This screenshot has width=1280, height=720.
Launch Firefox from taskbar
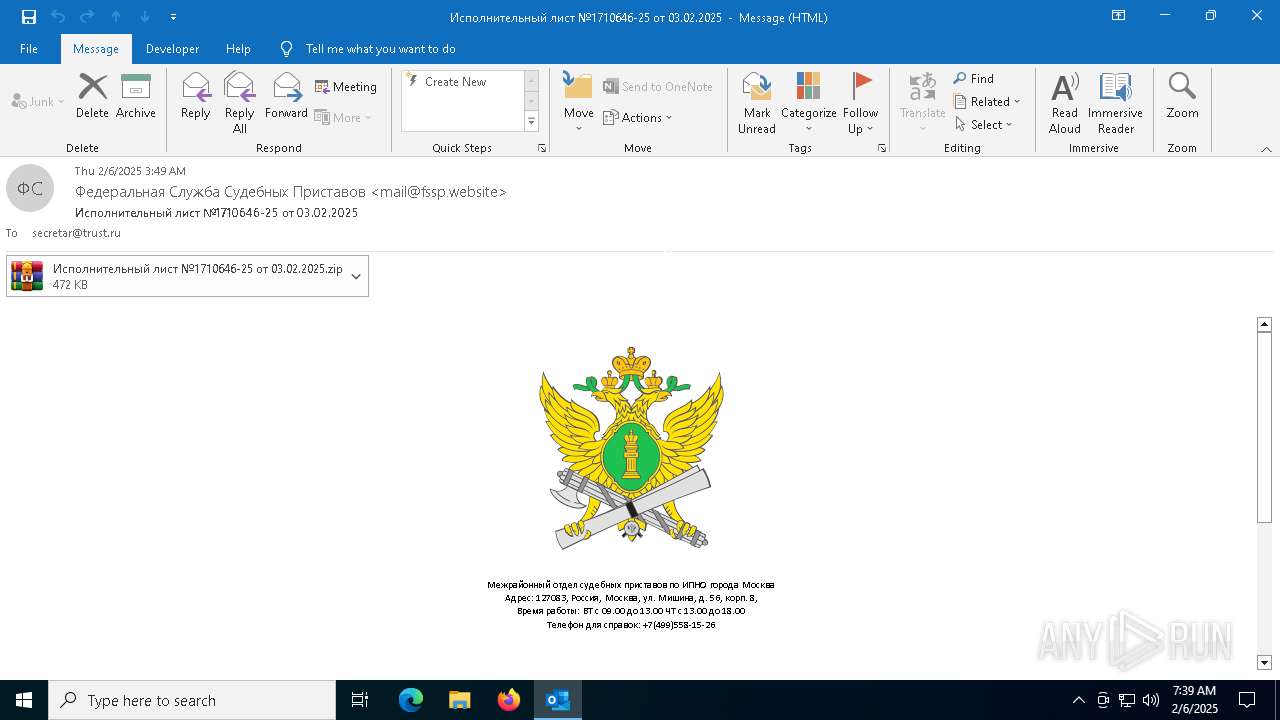click(509, 700)
